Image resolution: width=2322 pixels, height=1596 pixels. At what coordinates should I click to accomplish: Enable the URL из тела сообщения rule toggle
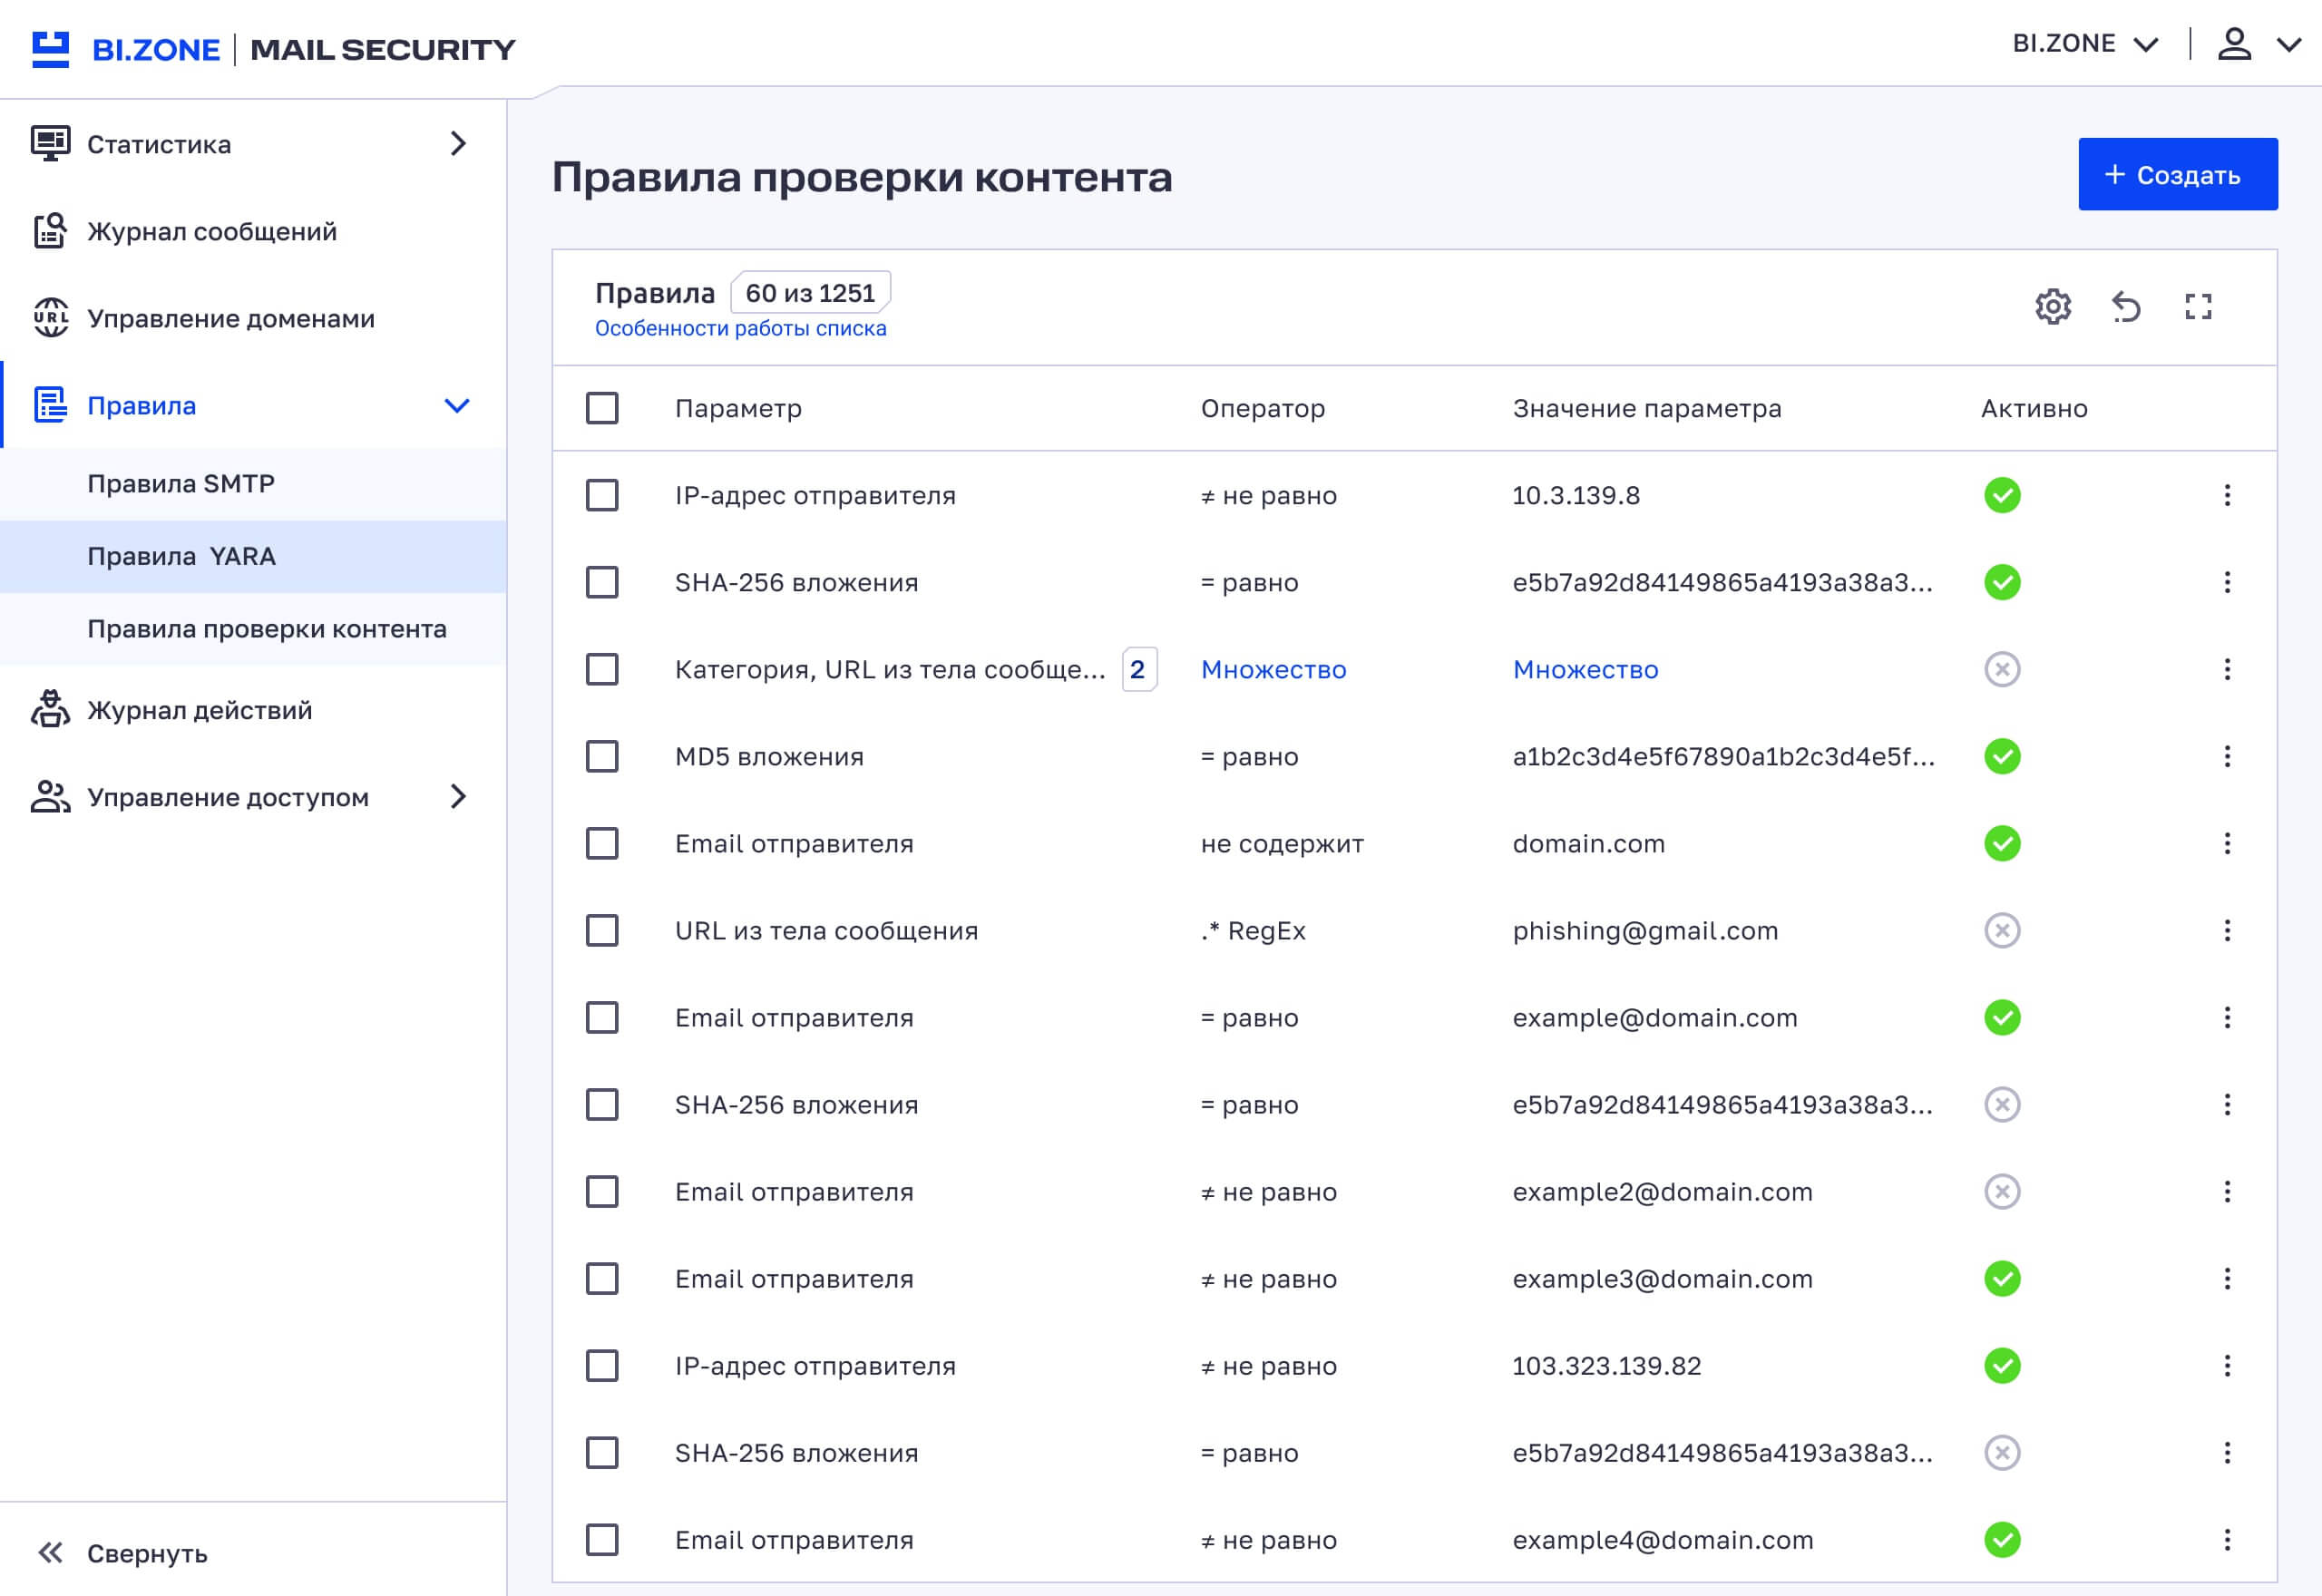pos(2003,930)
